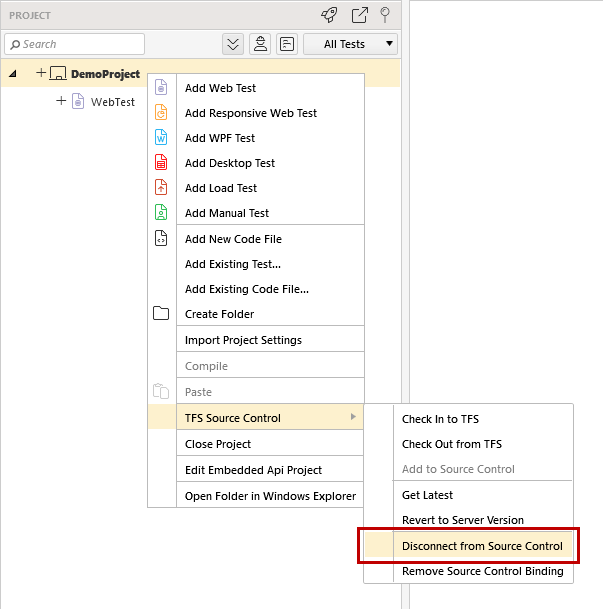Click the Create Folder icon
603x609 pixels.
click(161, 313)
